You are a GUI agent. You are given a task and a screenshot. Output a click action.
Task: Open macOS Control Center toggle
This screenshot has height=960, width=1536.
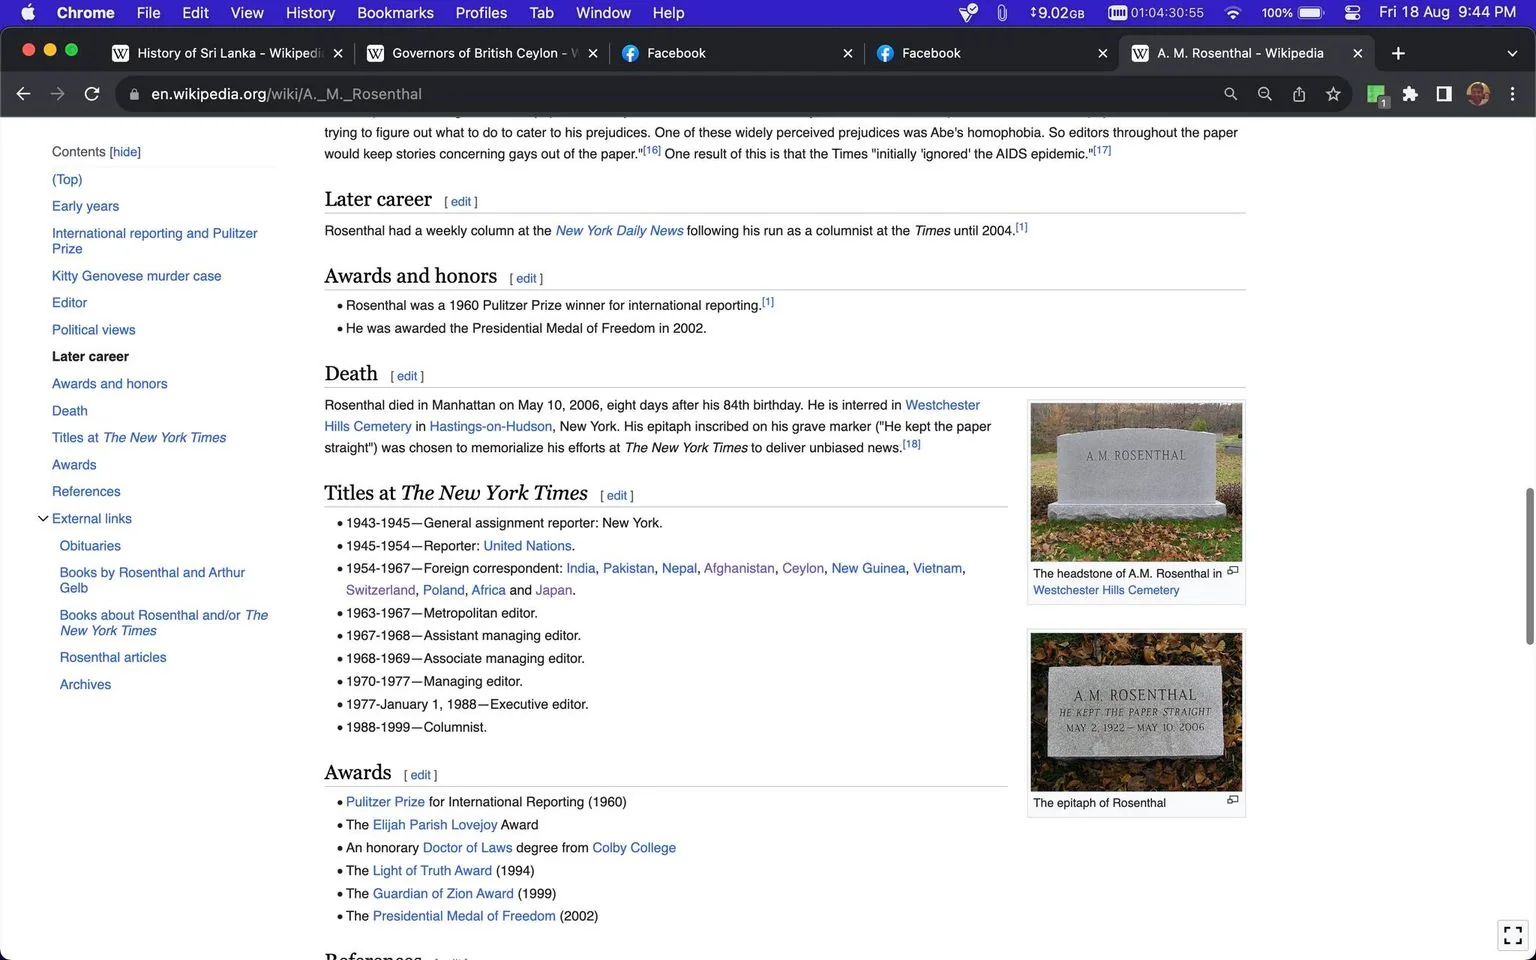click(x=1352, y=13)
